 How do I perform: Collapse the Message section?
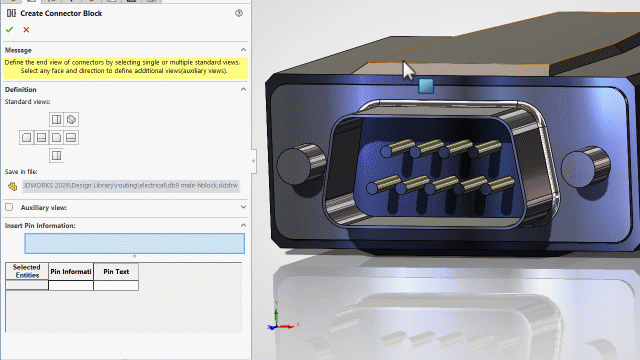coord(243,50)
